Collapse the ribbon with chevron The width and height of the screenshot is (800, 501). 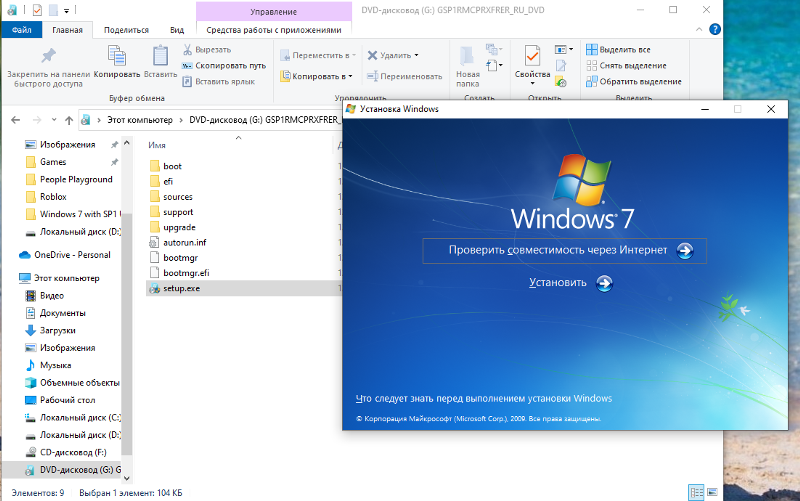pyautogui.click(x=699, y=30)
